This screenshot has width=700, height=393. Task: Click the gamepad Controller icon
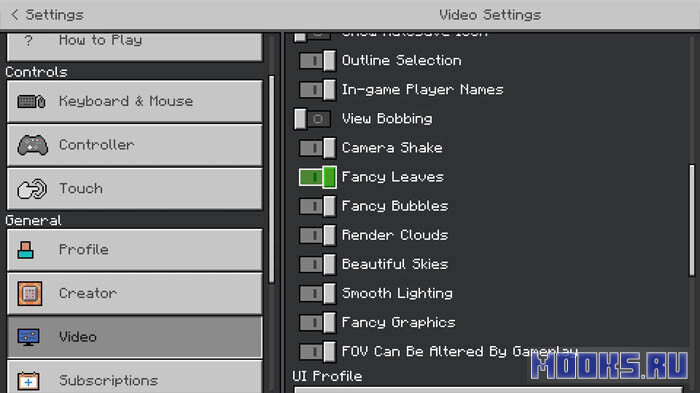pos(32,145)
